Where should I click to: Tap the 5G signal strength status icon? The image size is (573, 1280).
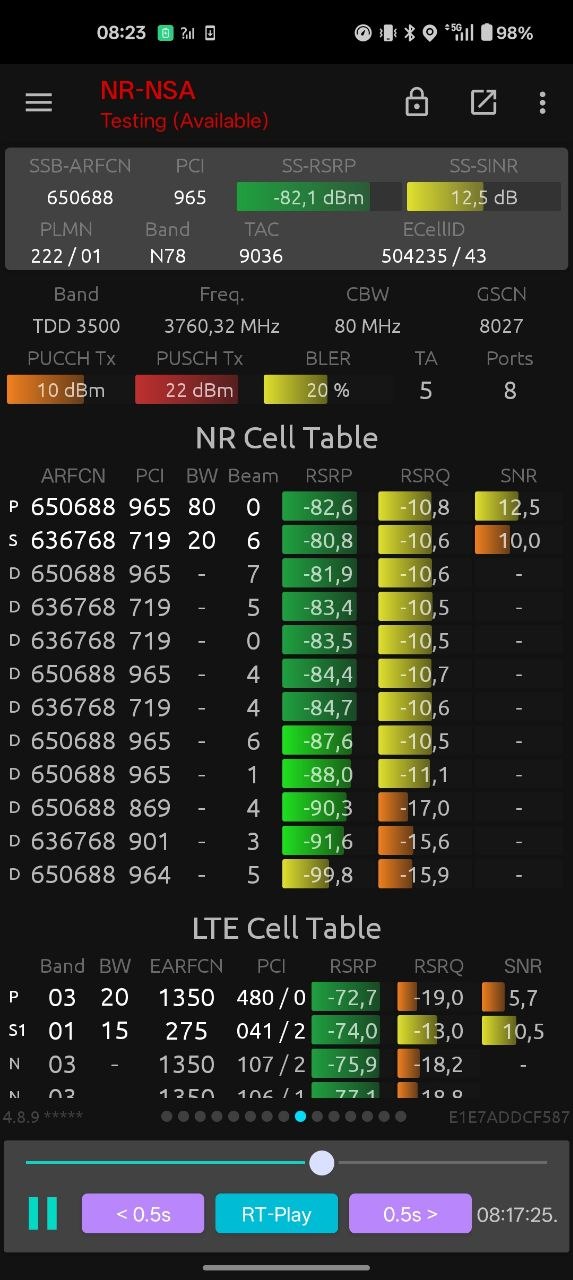tap(461, 33)
